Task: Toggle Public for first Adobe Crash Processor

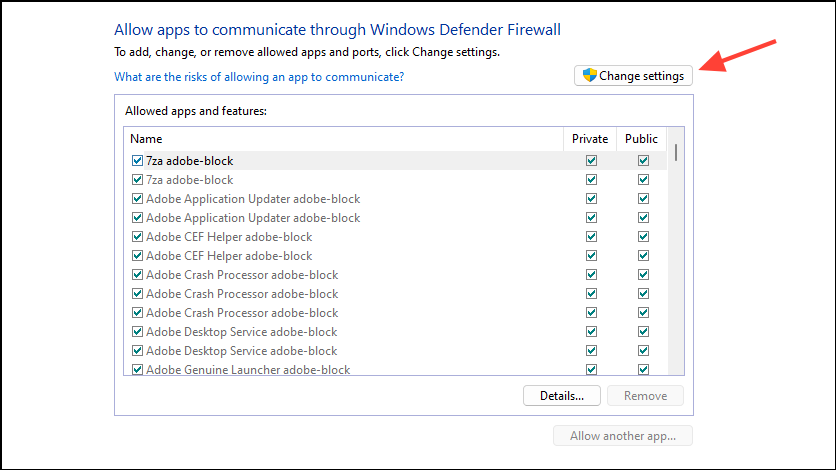Action: coord(643,275)
